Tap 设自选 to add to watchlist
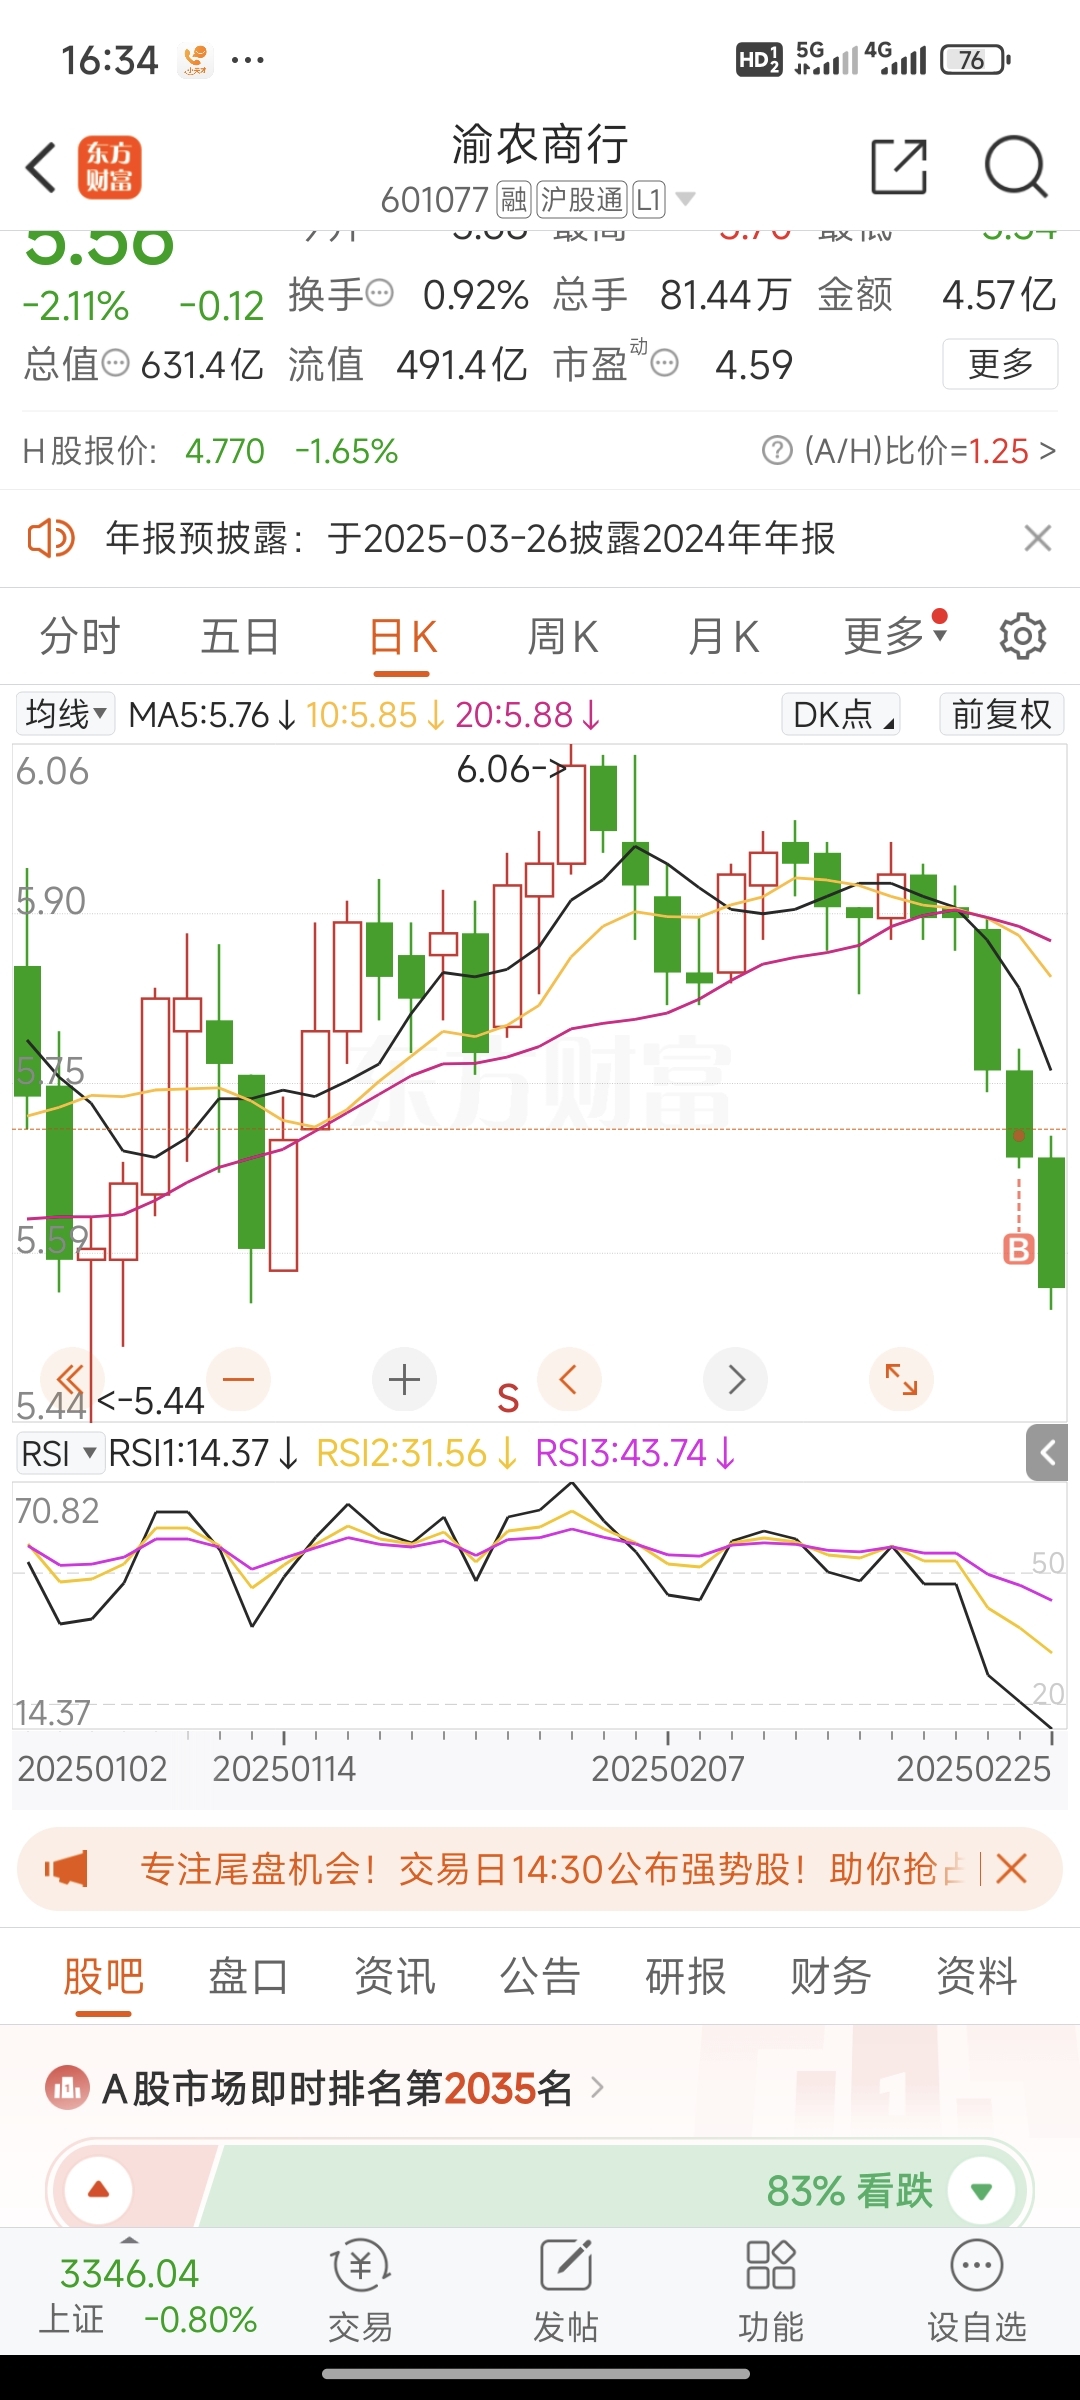 (977, 2290)
